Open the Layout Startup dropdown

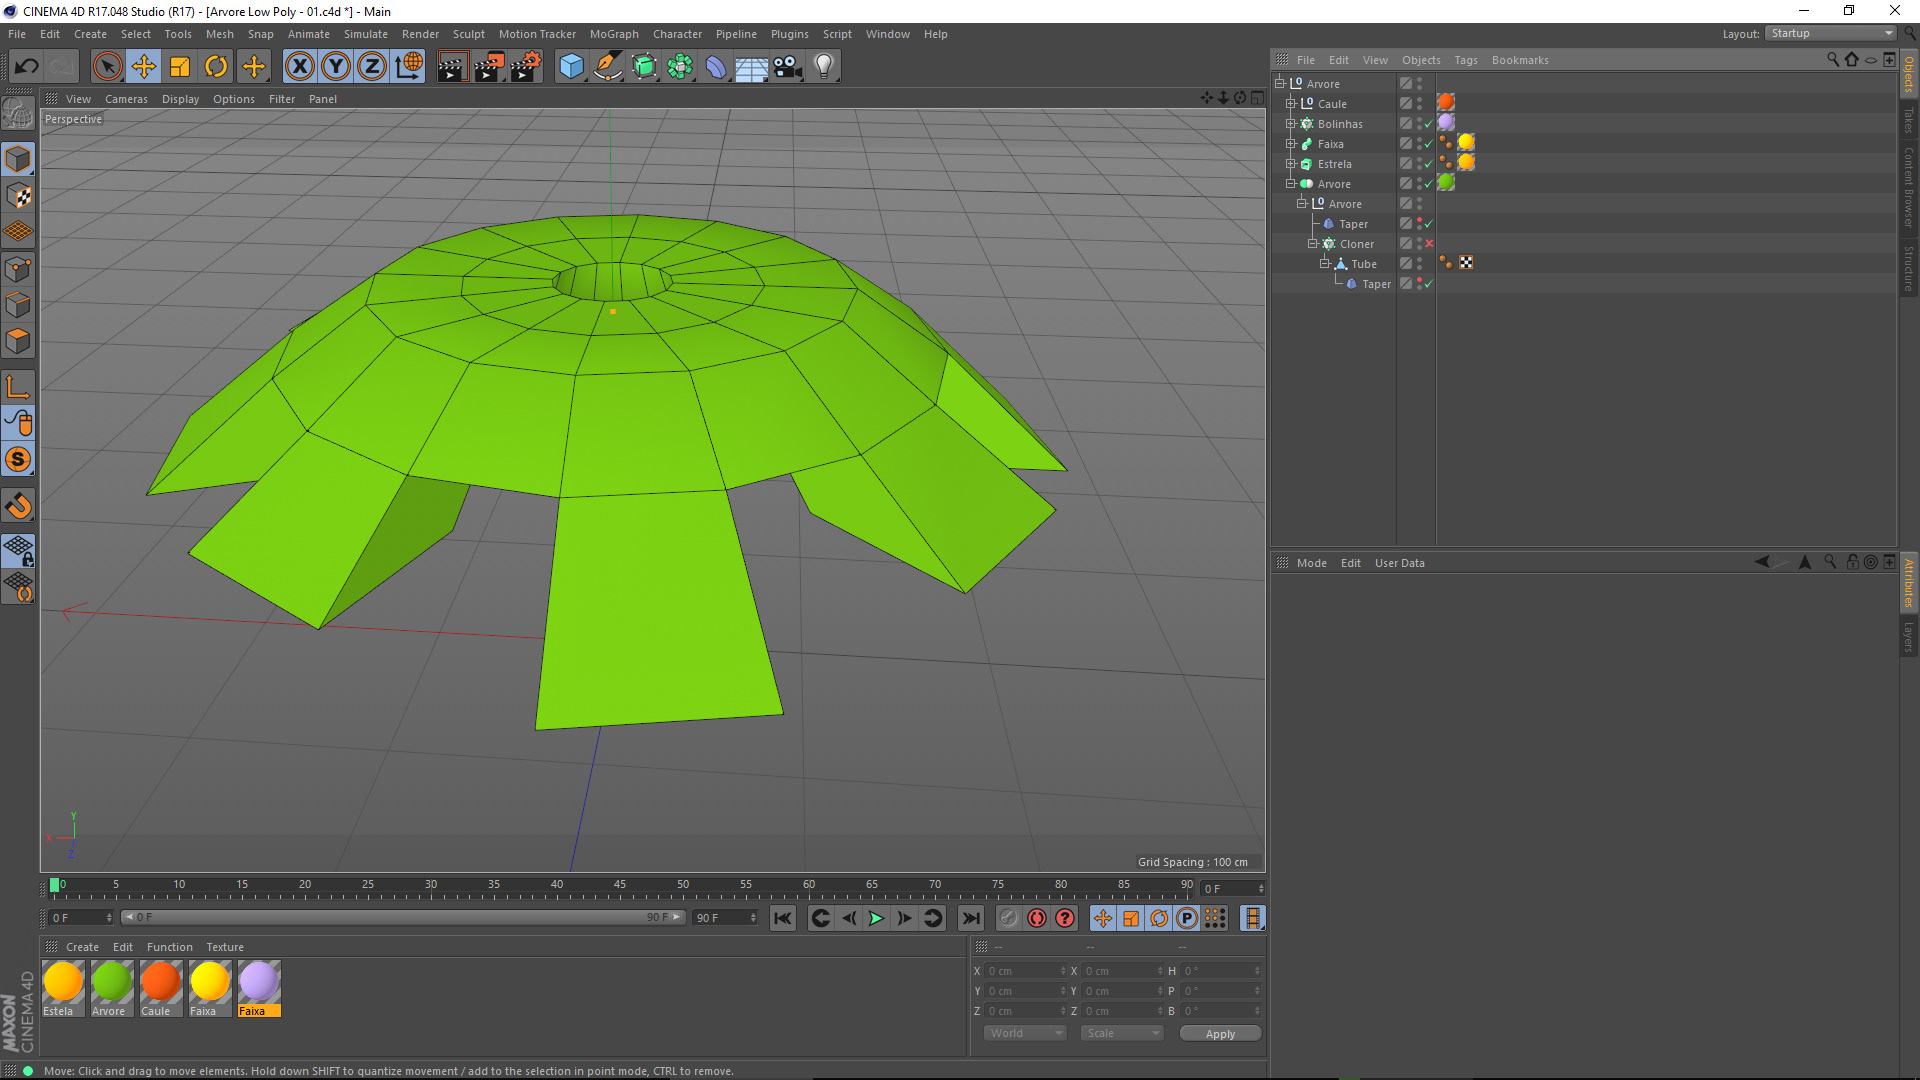pos(1831,33)
